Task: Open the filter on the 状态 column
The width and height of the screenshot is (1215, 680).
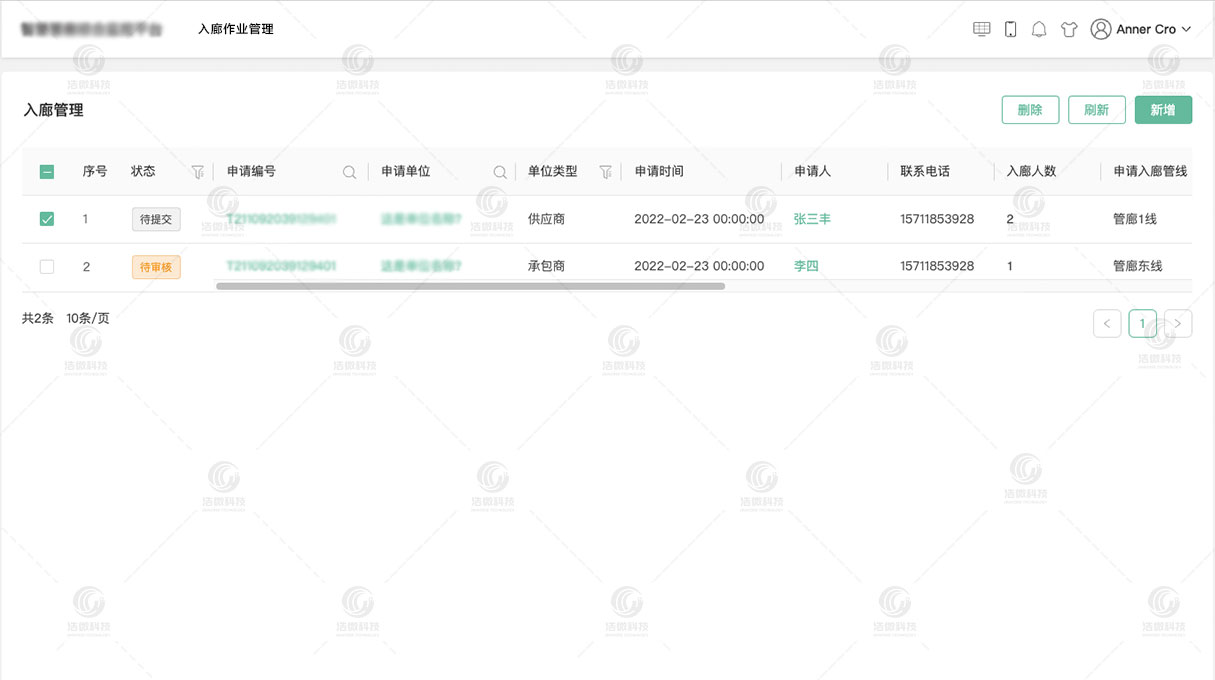Action: point(197,172)
